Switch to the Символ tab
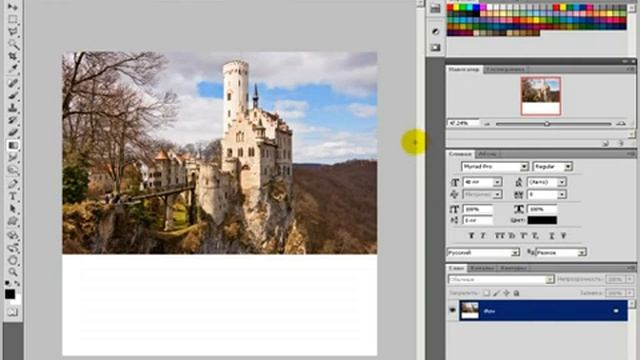The height and width of the screenshot is (360, 640). coord(460,154)
